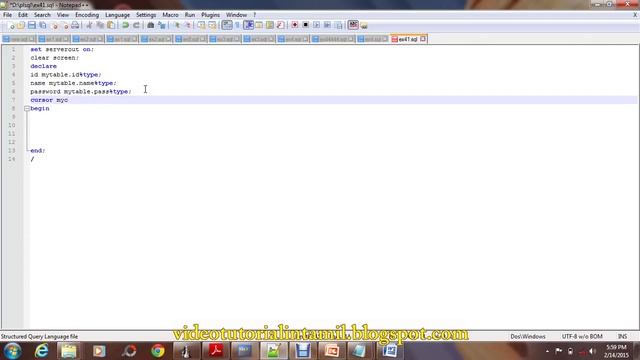Click the Play recorded macro icon
This screenshot has width=640, height=360.
click(x=316, y=25)
